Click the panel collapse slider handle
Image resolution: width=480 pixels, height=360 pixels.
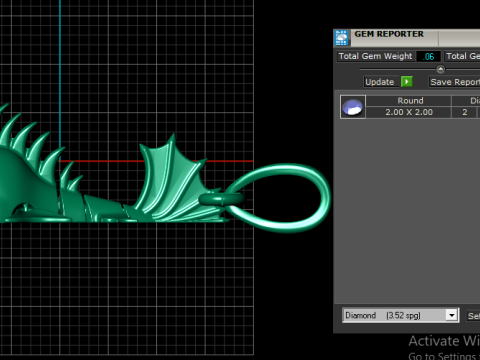[x=440, y=69]
